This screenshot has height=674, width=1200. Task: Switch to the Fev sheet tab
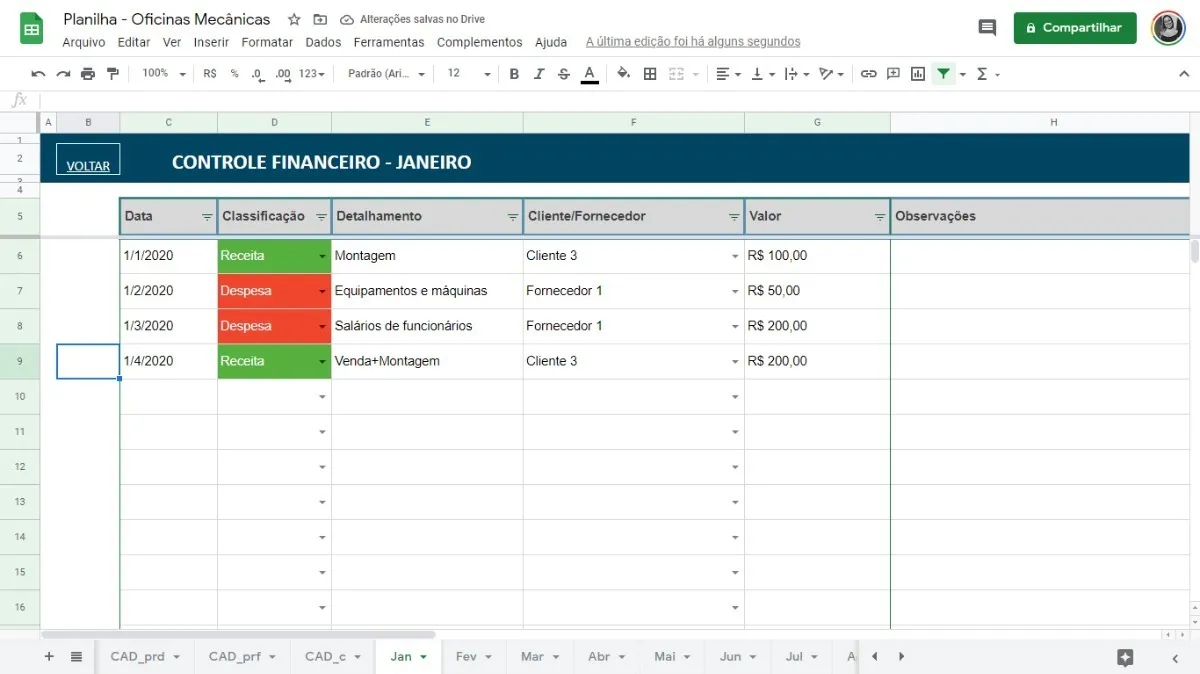pyautogui.click(x=466, y=657)
